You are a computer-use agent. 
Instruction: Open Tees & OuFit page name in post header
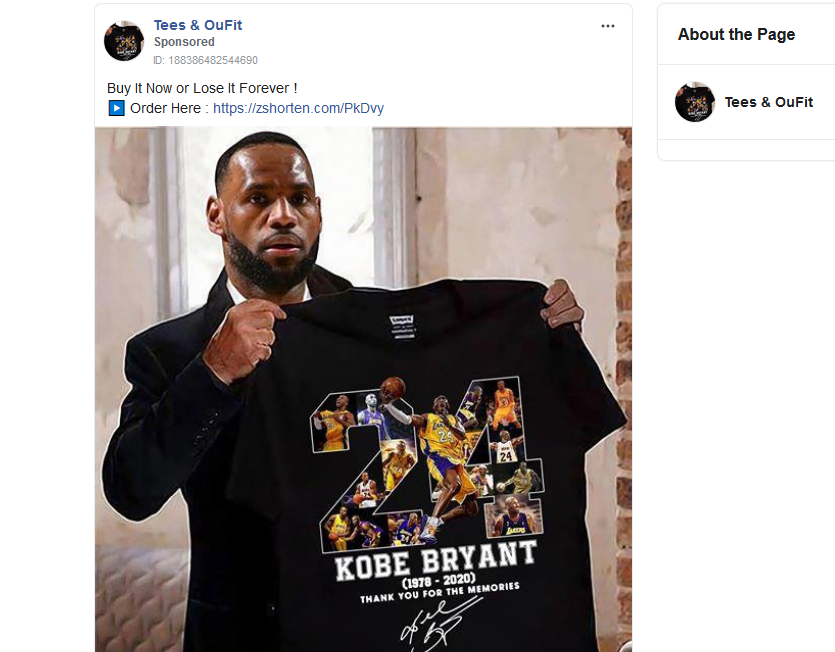point(198,25)
